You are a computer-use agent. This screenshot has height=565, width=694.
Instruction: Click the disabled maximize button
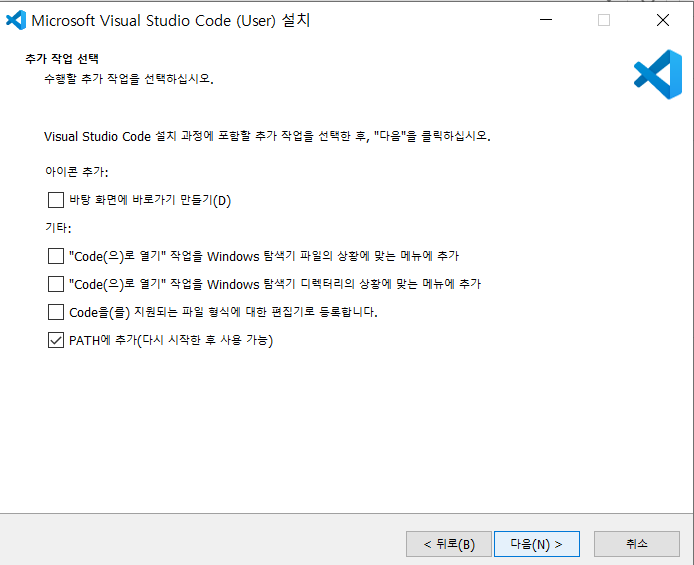coord(604,20)
